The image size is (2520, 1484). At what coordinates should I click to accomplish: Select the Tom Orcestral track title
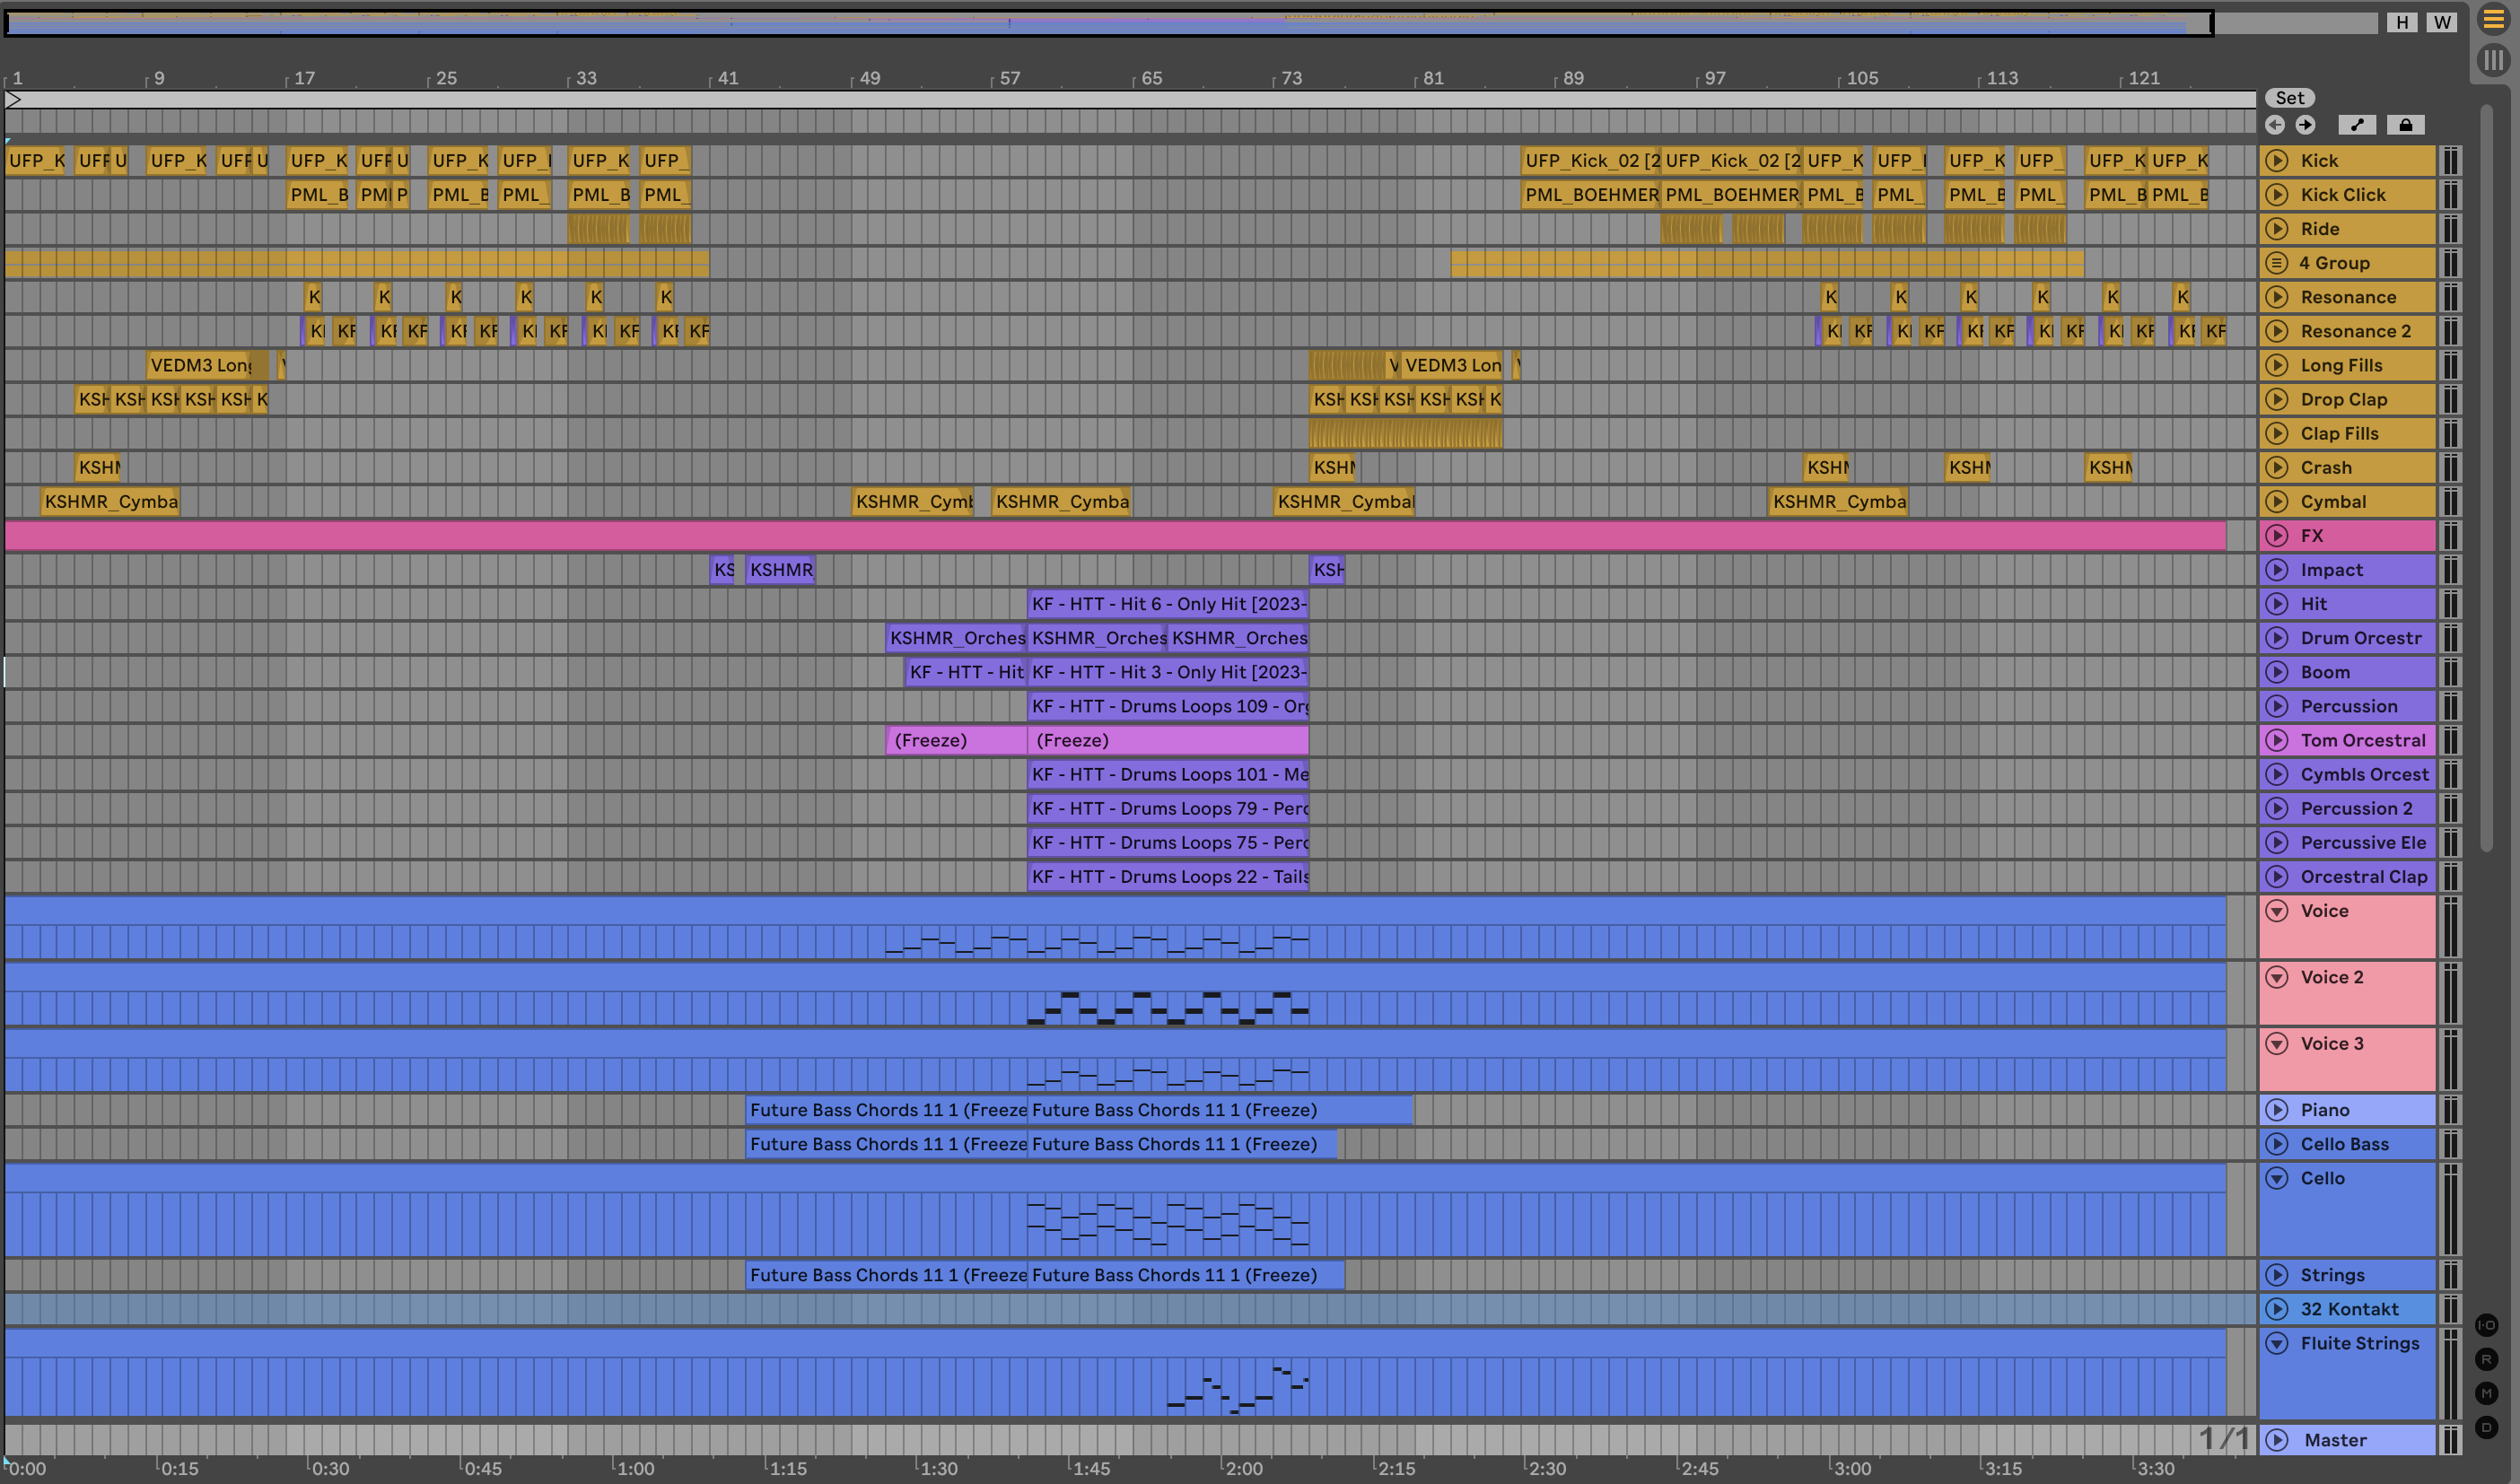click(2363, 740)
